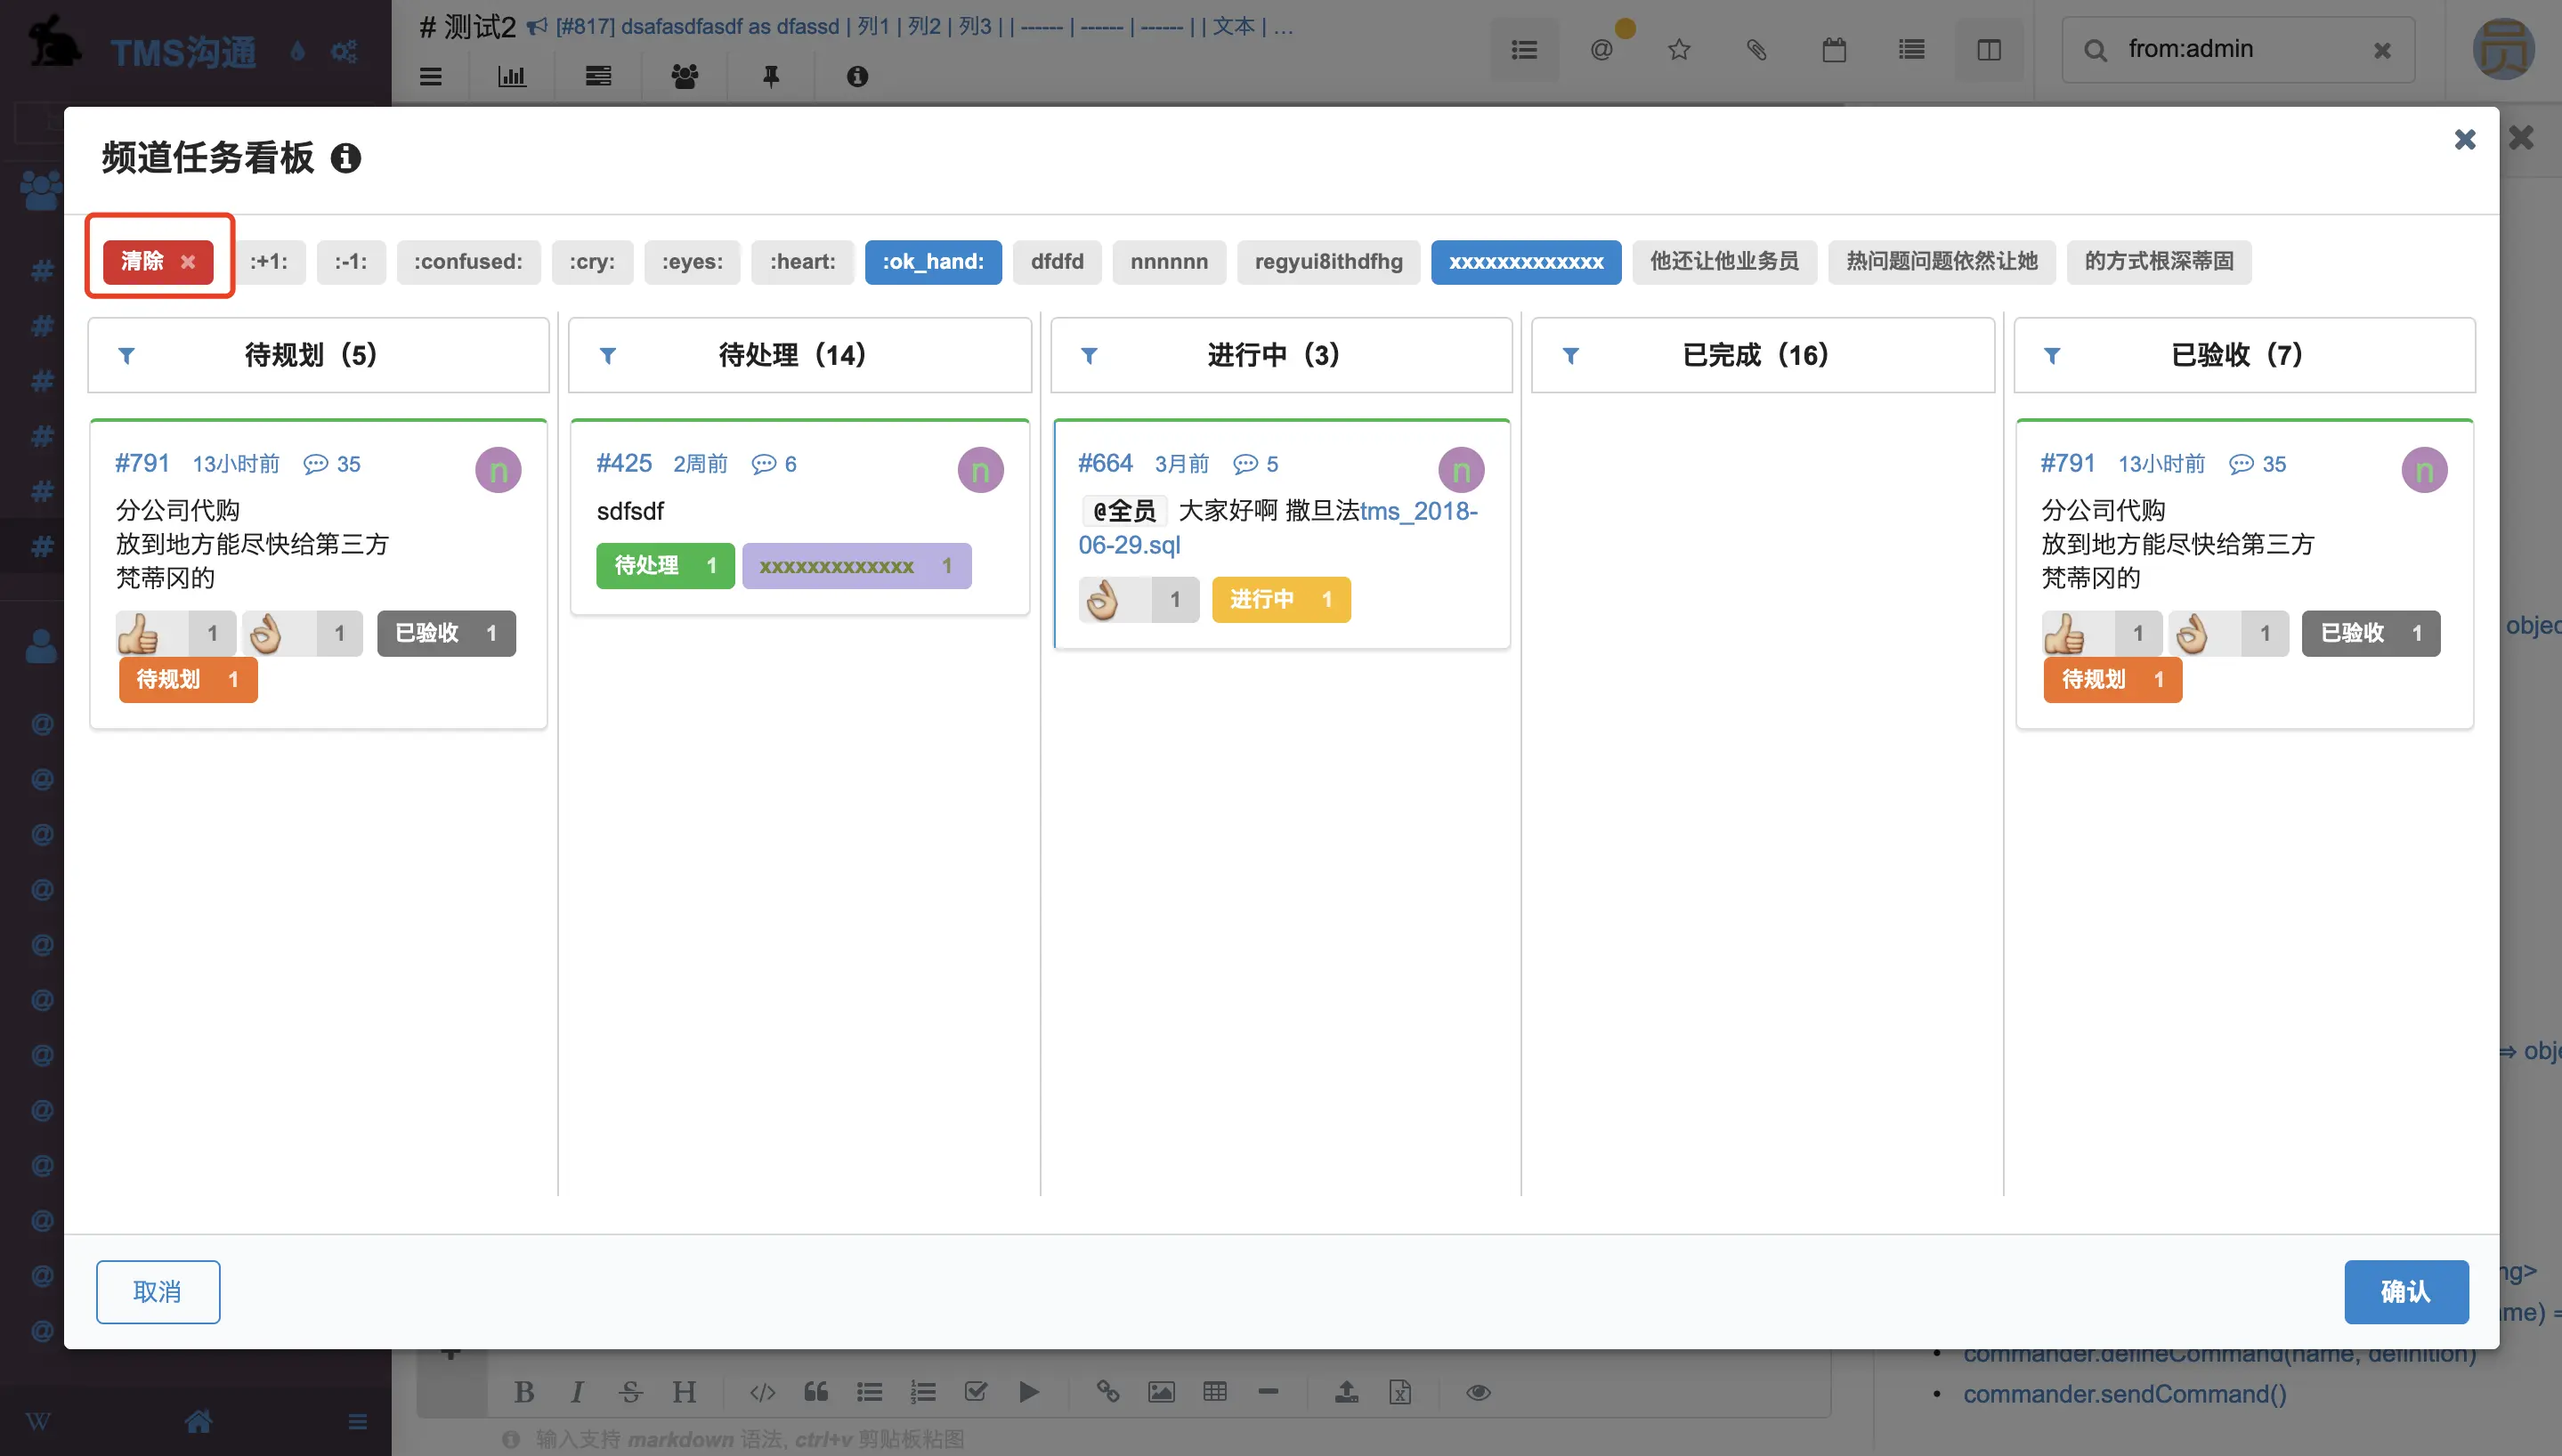Click ok-hand reaction on task #664
Image resolution: width=2562 pixels, height=1456 pixels.
point(1138,600)
